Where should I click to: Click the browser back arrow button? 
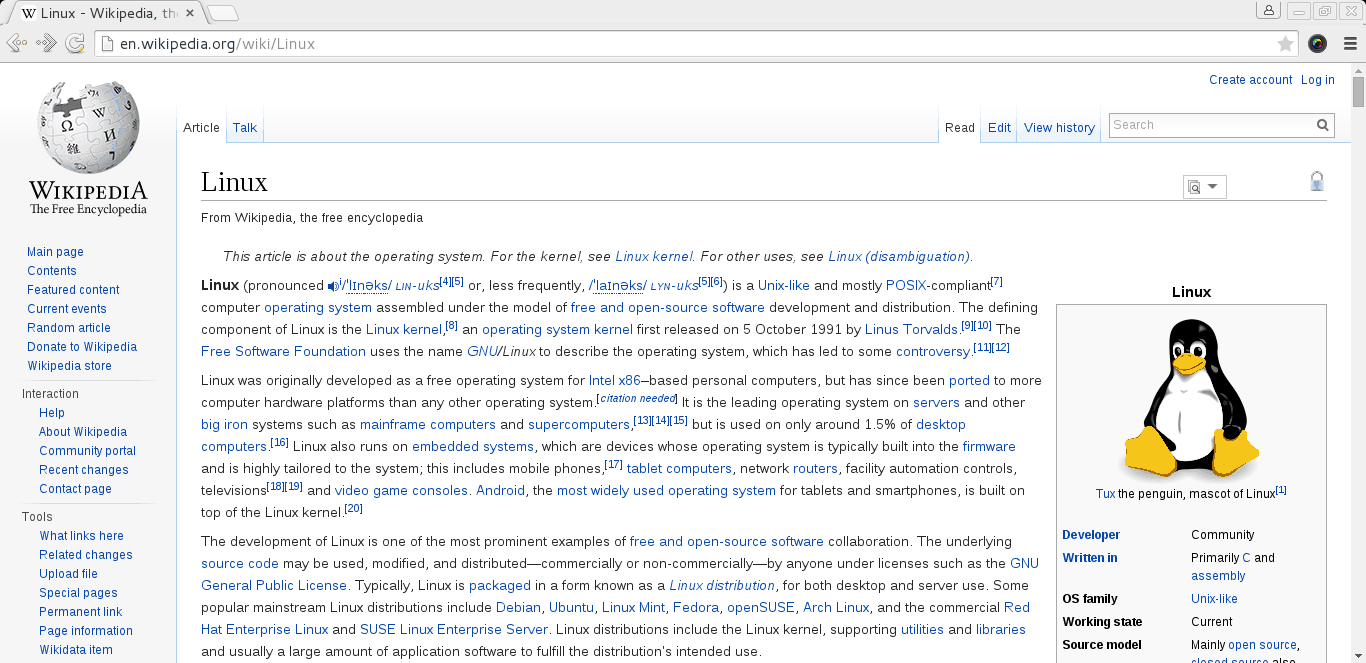(x=16, y=43)
